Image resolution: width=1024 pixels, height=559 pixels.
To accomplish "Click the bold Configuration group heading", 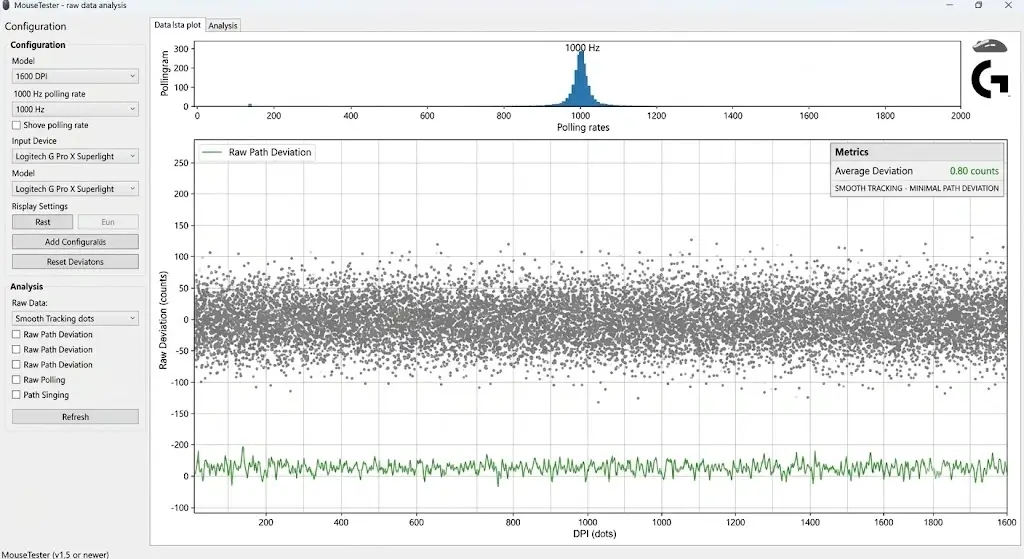I will tap(38, 45).
